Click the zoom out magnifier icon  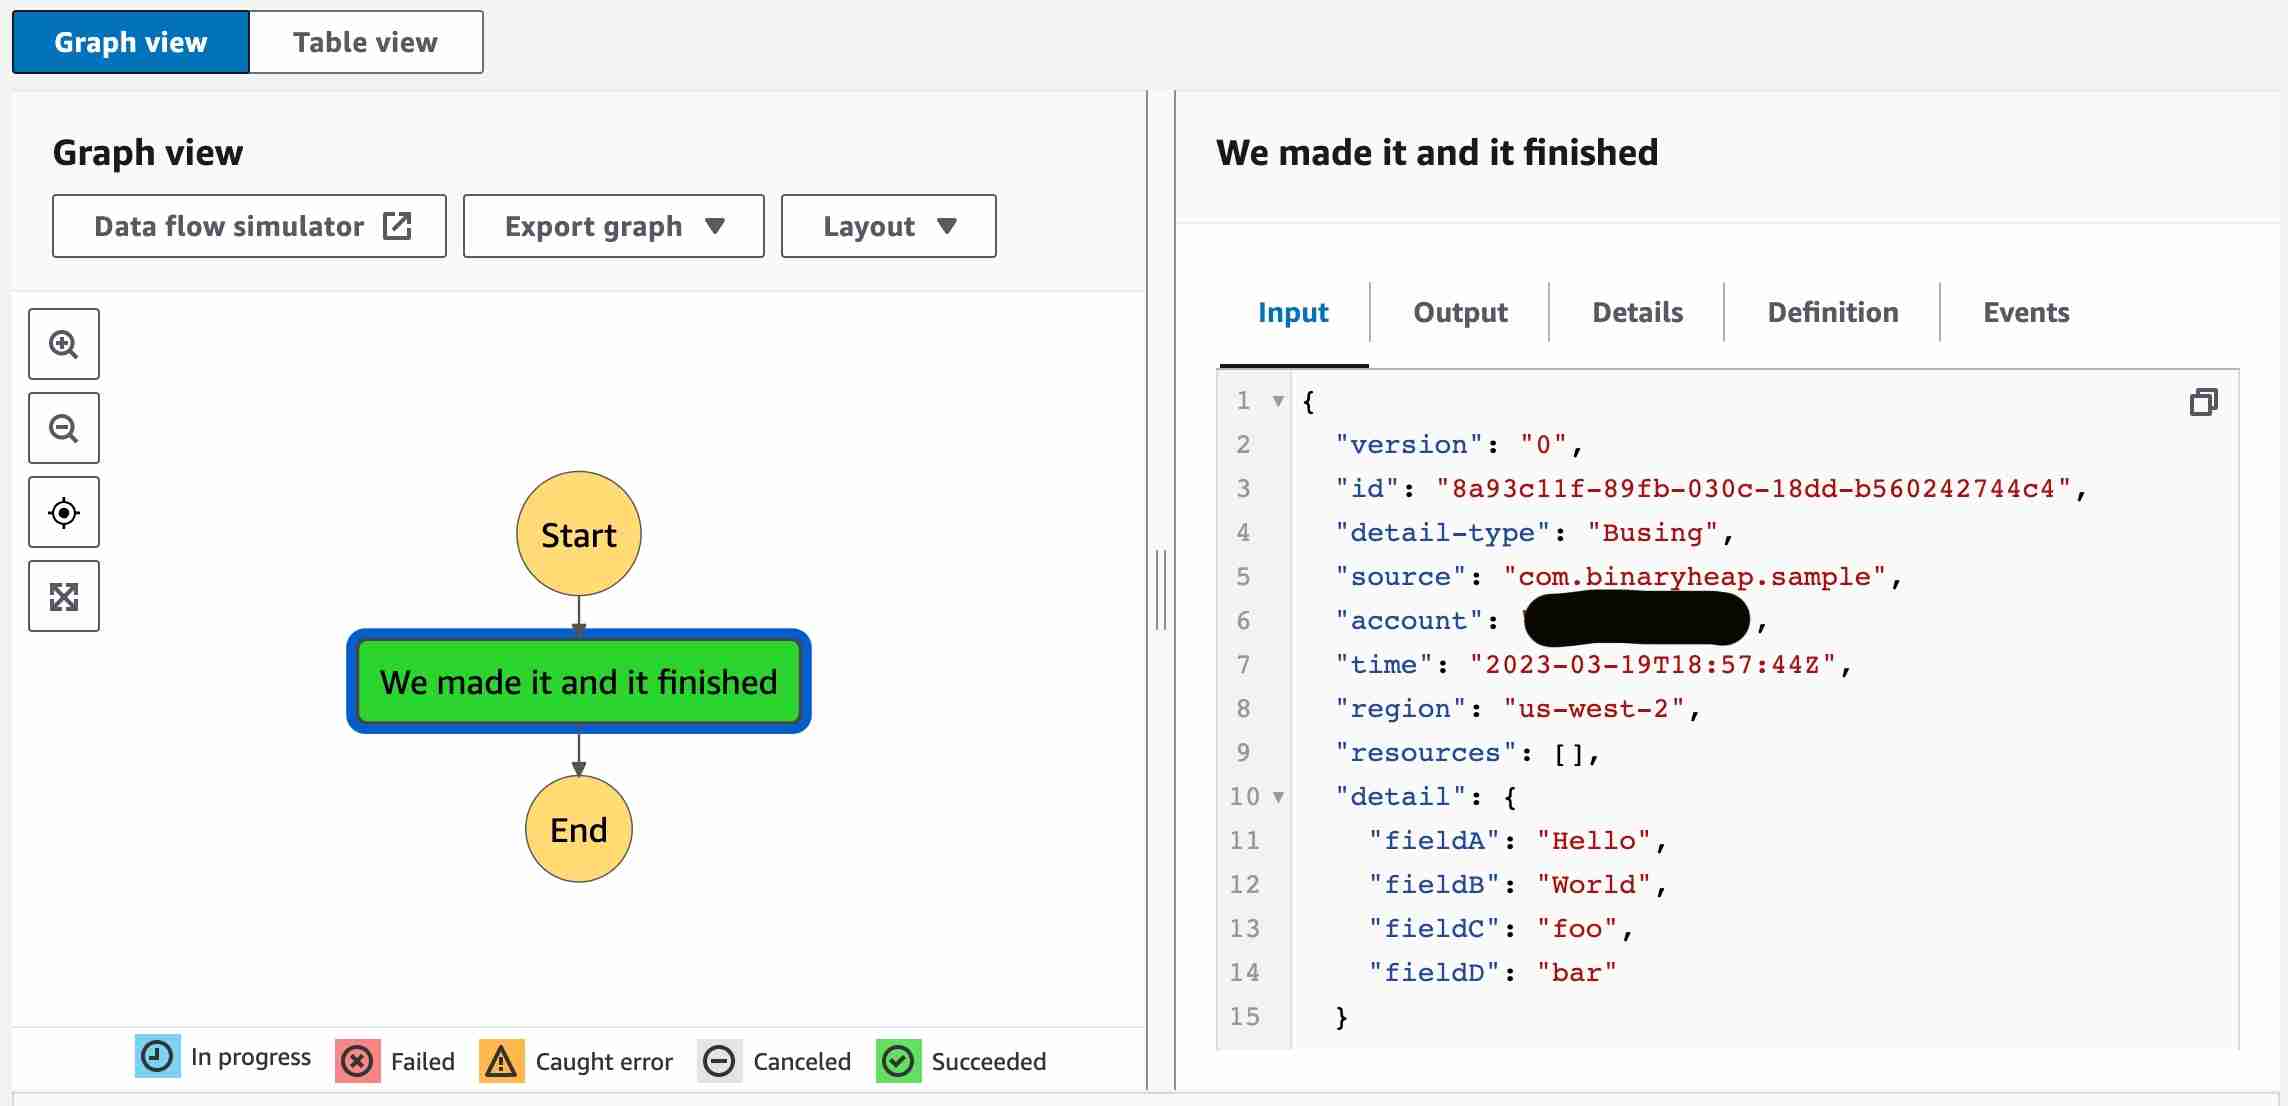(x=64, y=428)
